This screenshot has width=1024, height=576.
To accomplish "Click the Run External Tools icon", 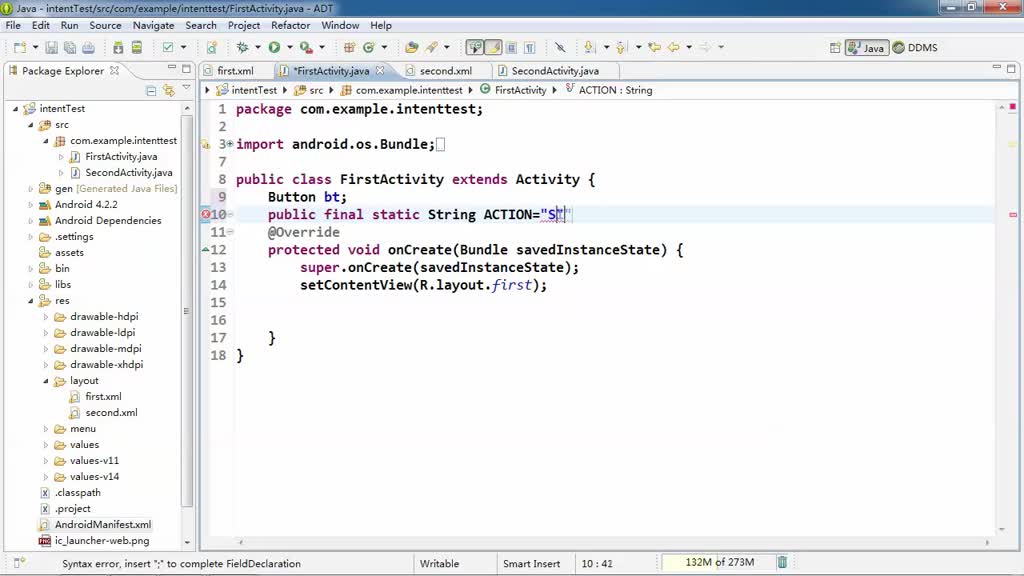I will (x=306, y=48).
